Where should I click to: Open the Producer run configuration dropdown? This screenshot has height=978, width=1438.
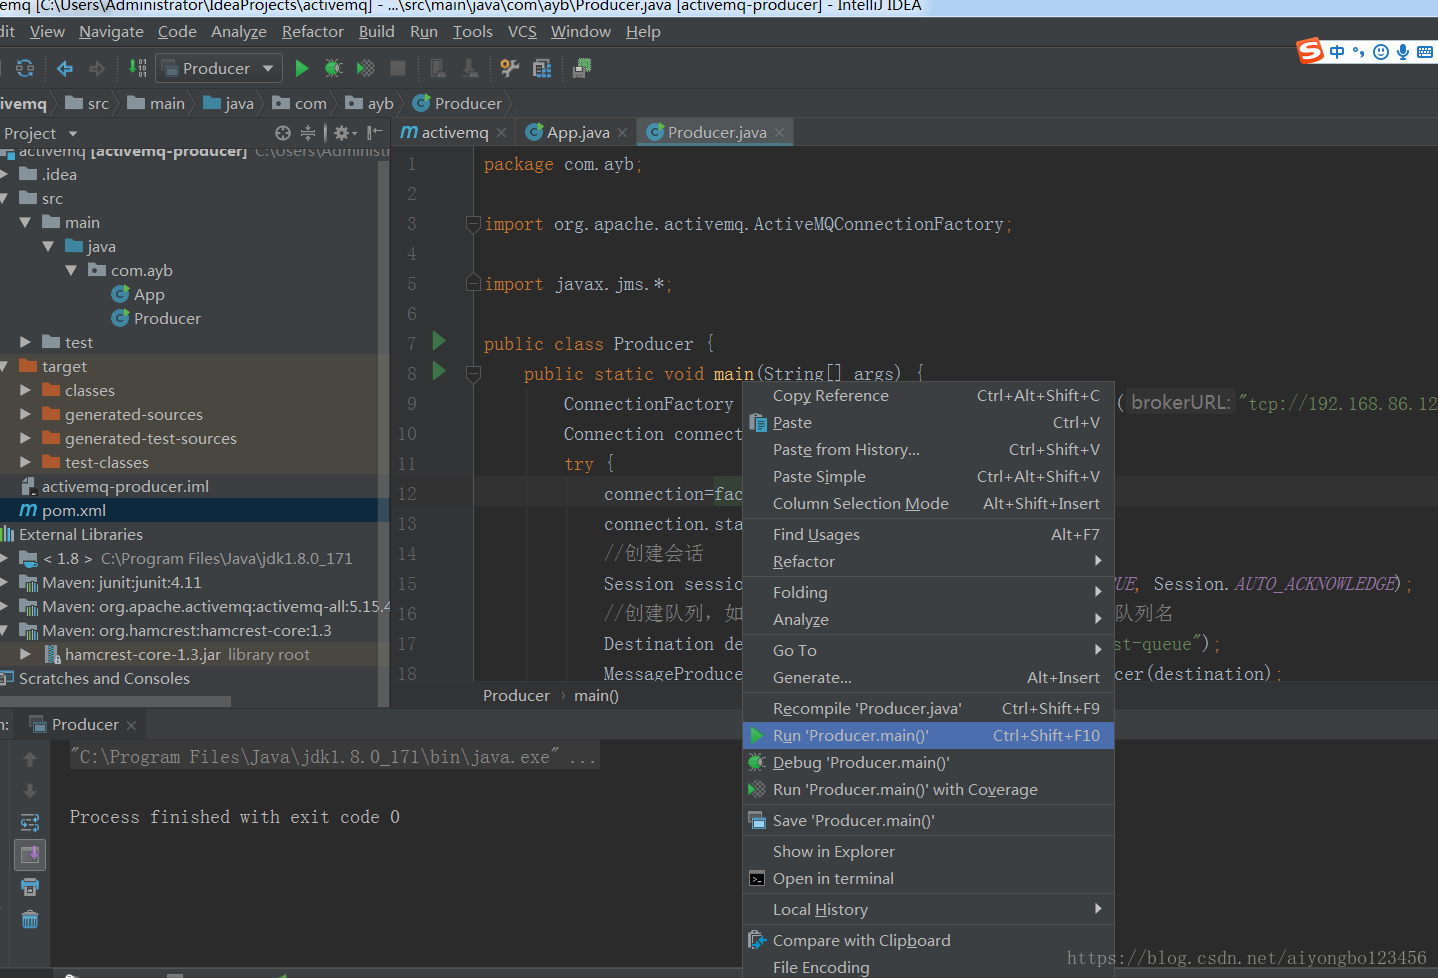[x=217, y=68]
